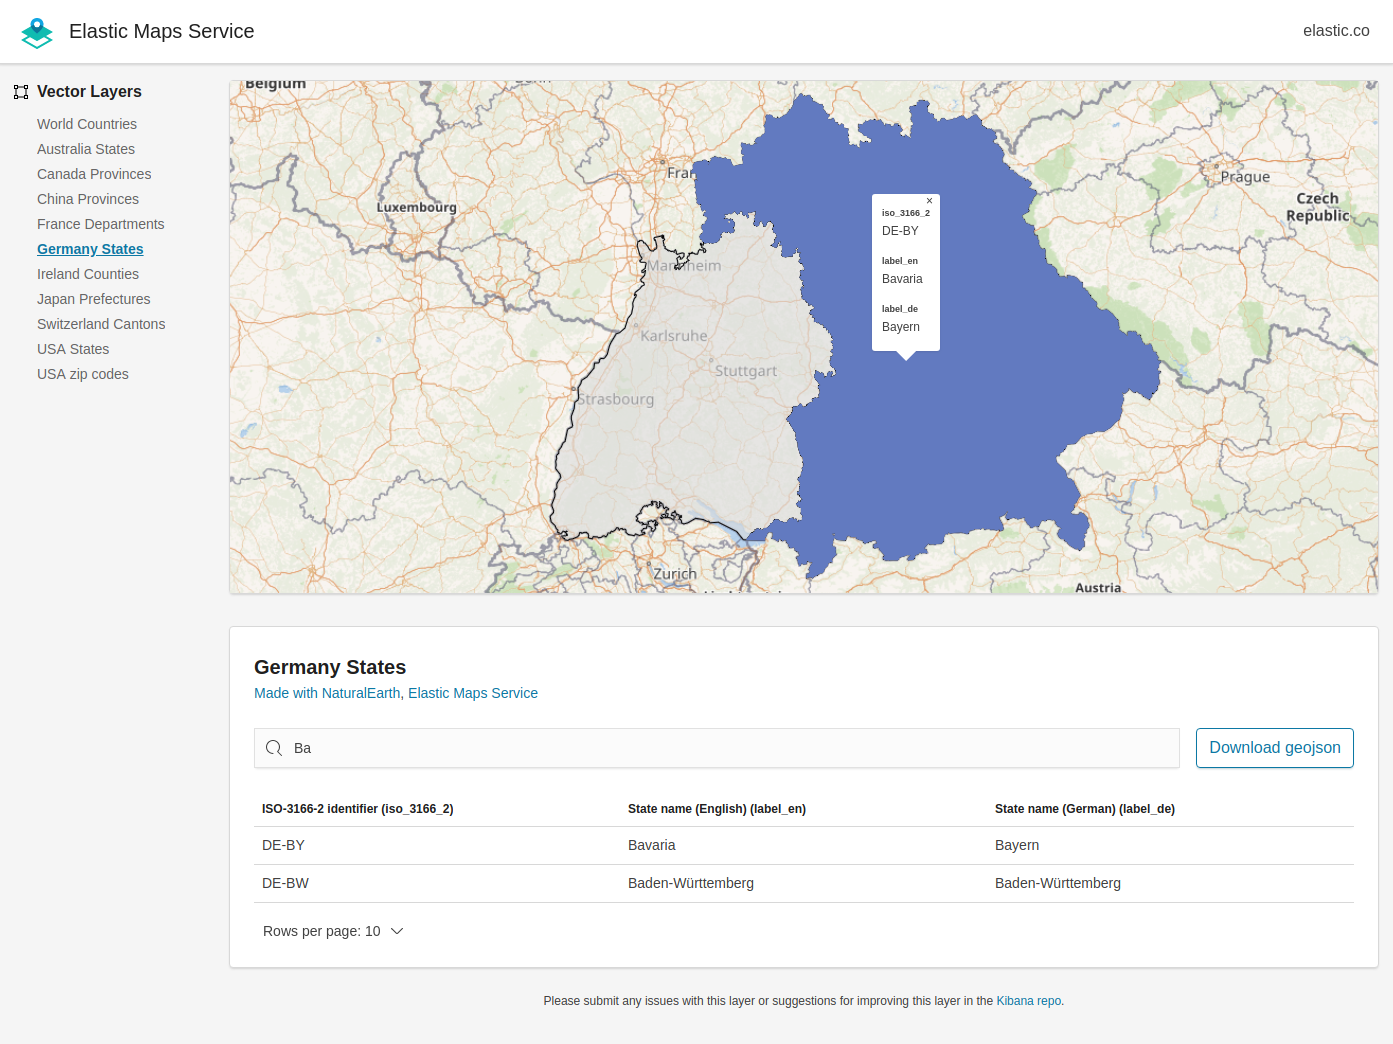The width and height of the screenshot is (1393, 1044).
Task: Select Japan Prefectures from Vector Layers
Action: [93, 299]
